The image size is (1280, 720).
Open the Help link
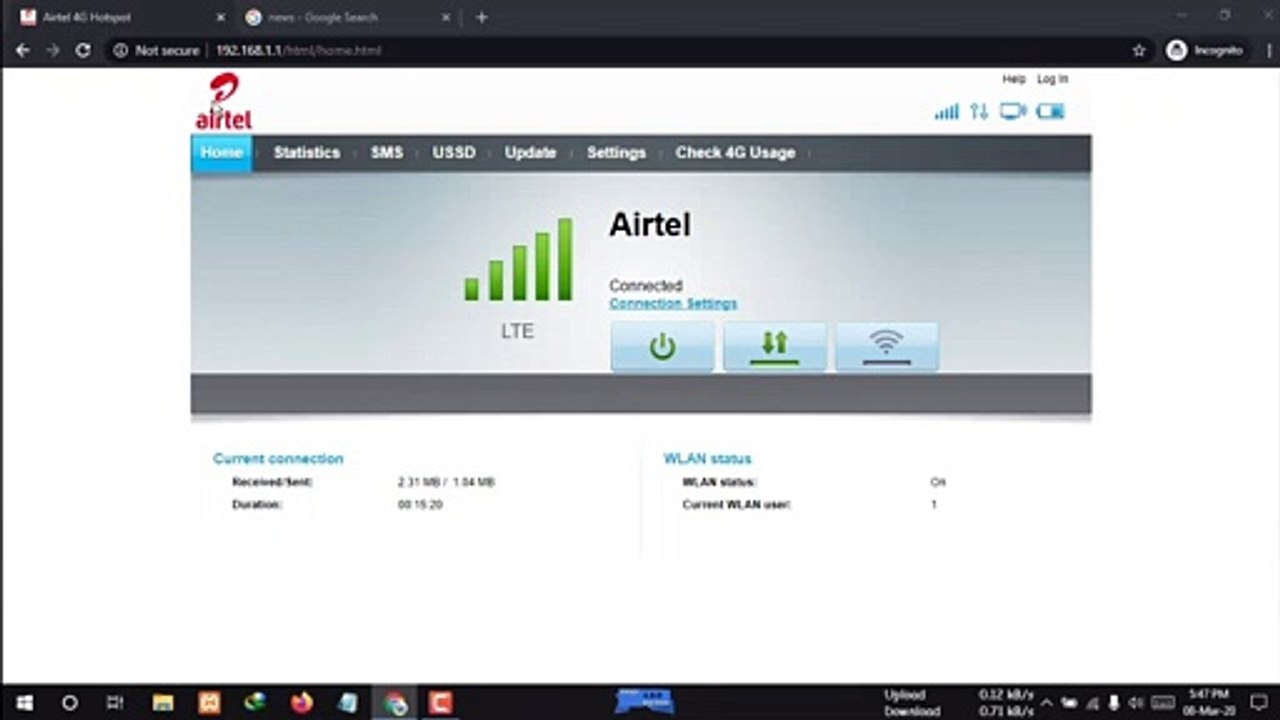(1014, 79)
